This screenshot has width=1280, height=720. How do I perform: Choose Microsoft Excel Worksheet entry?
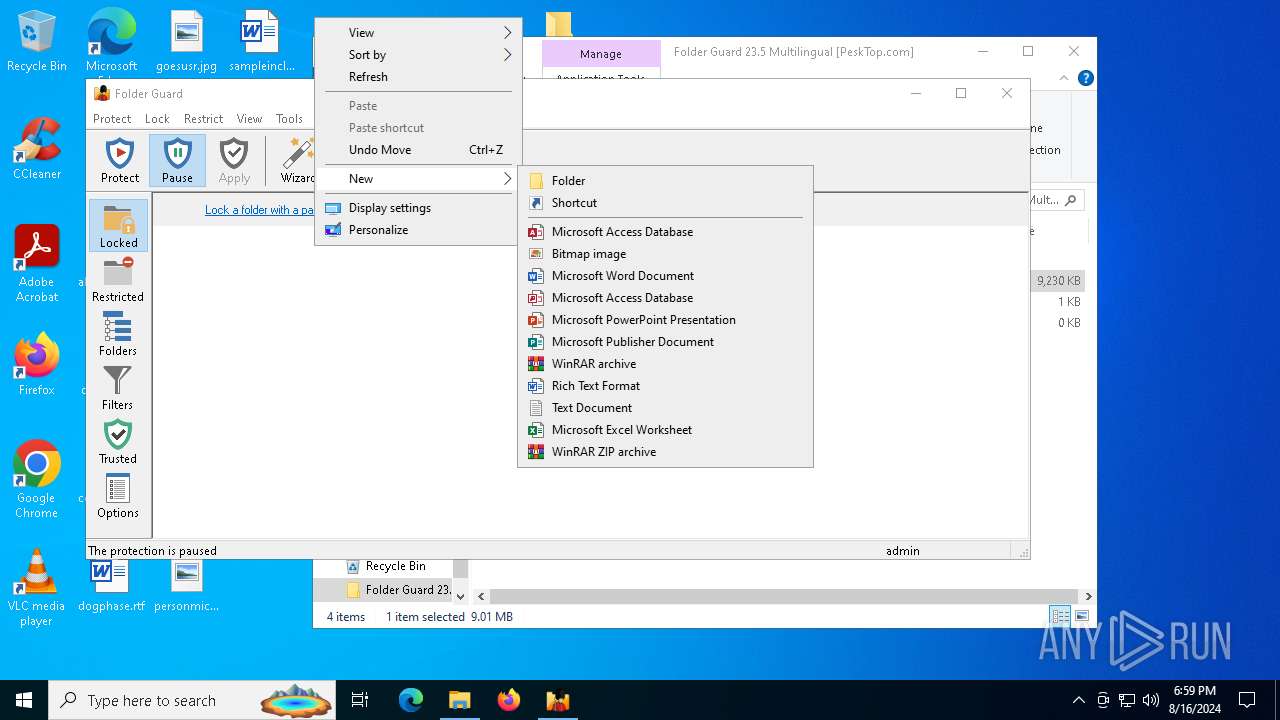(x=665, y=430)
